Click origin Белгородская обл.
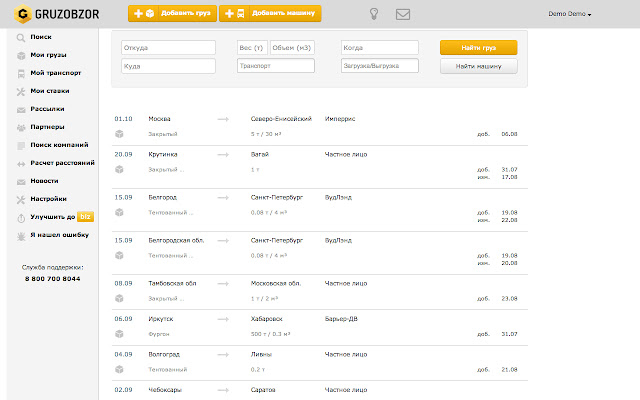Image resolution: width=640 pixels, height=400 pixels. pyautogui.click(x=176, y=240)
